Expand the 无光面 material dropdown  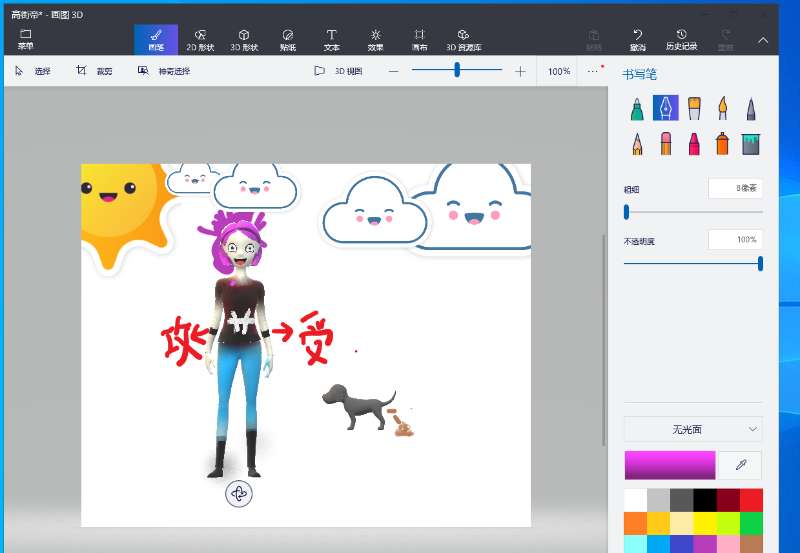point(692,429)
